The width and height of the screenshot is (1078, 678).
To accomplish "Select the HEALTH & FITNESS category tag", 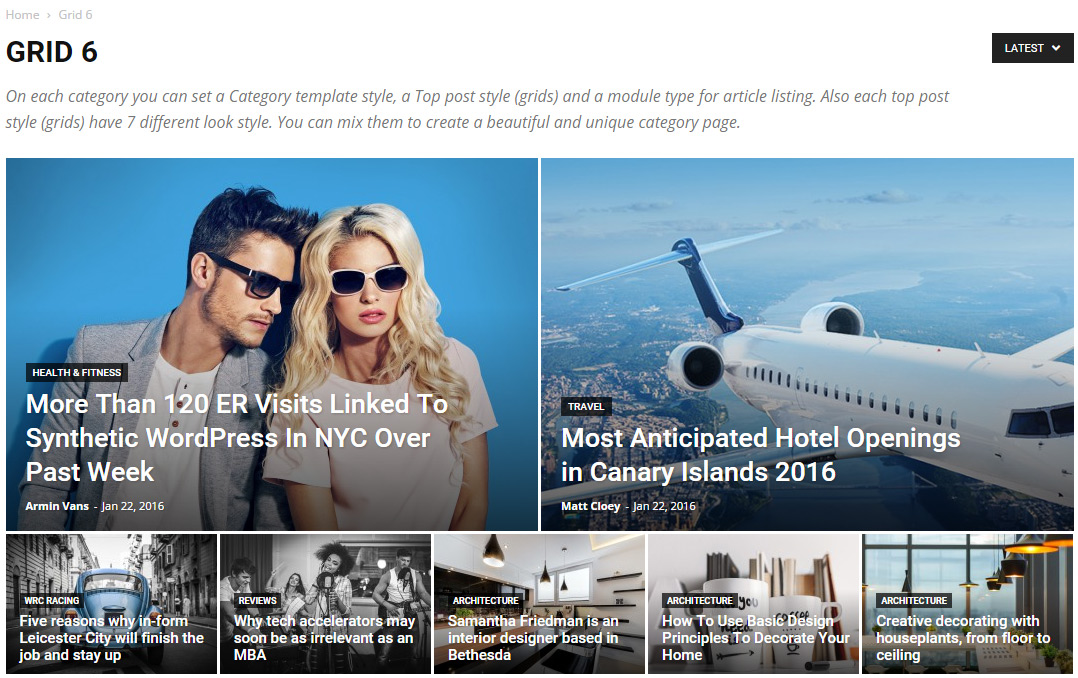I will pyautogui.click(x=76, y=373).
